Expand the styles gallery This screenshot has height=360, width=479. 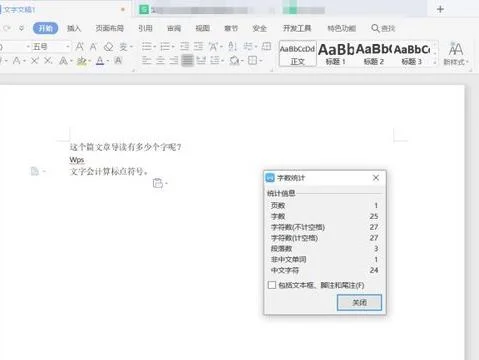pyautogui.click(x=434, y=62)
